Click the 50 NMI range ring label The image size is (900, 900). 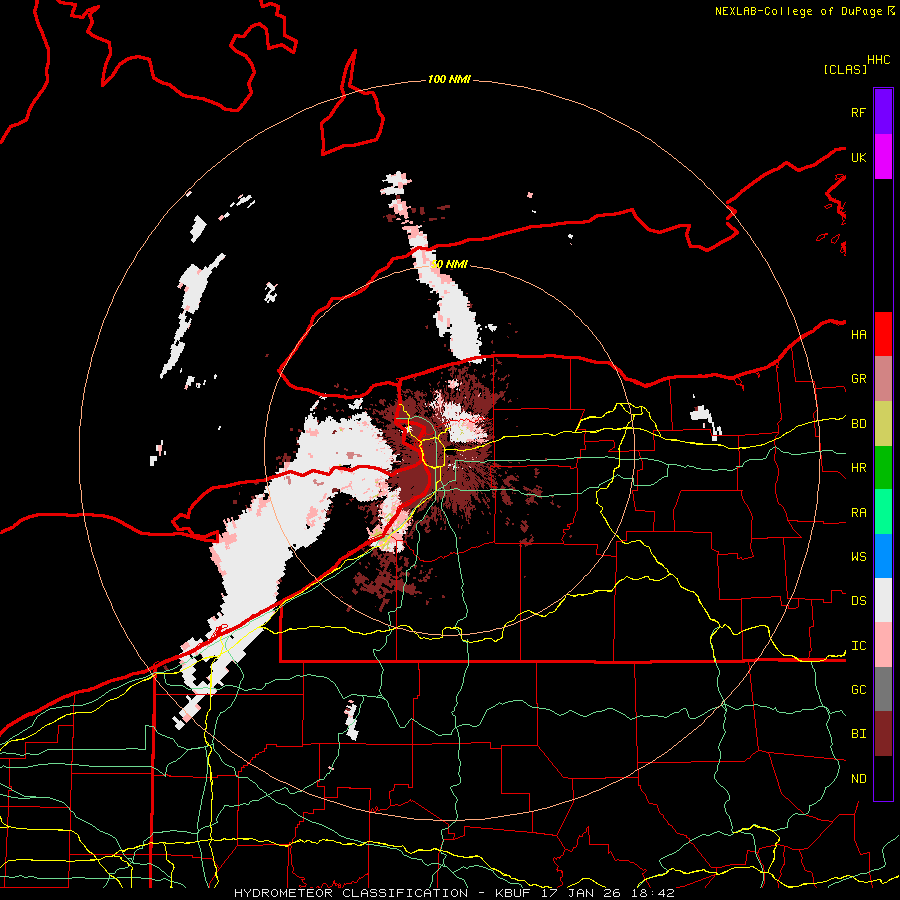[449, 265]
